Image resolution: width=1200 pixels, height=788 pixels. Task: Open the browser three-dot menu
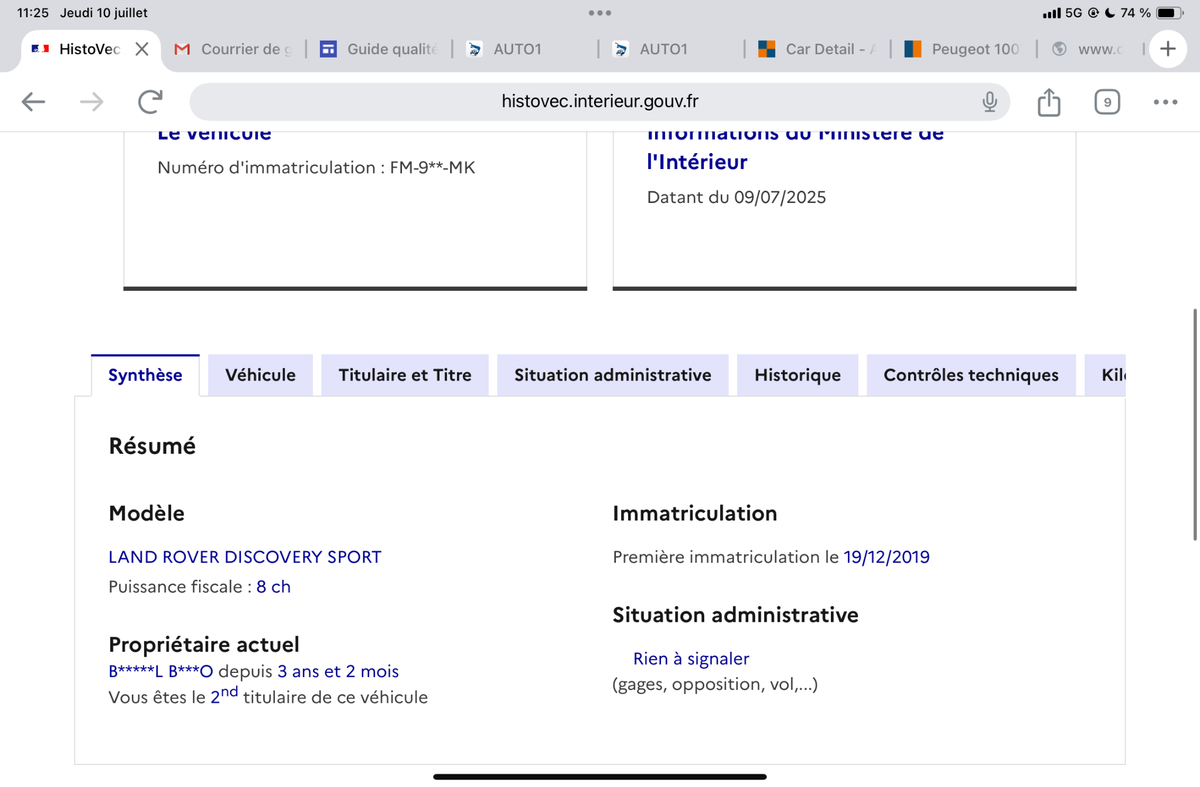pos(1165,102)
